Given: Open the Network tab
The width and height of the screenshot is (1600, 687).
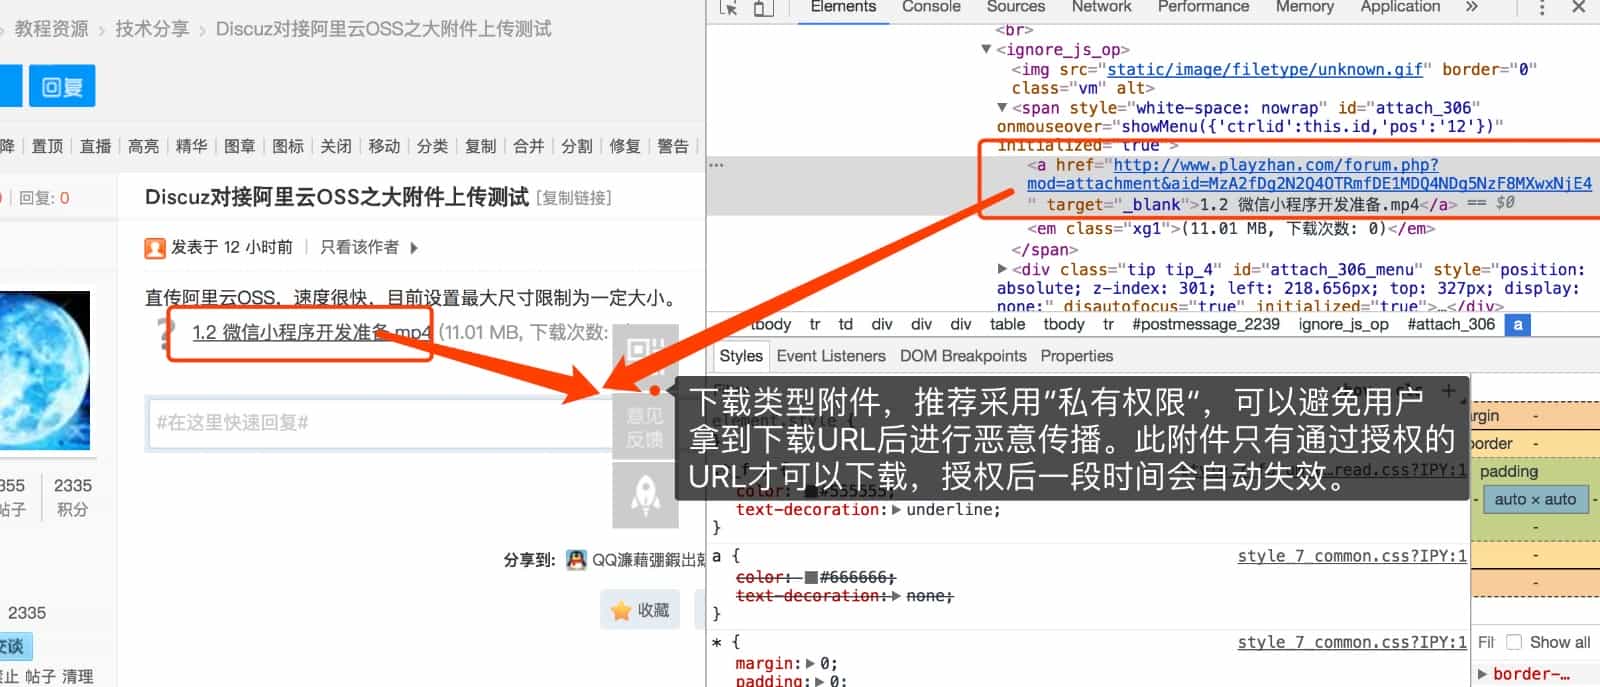Looking at the screenshot, I should click(1102, 7).
